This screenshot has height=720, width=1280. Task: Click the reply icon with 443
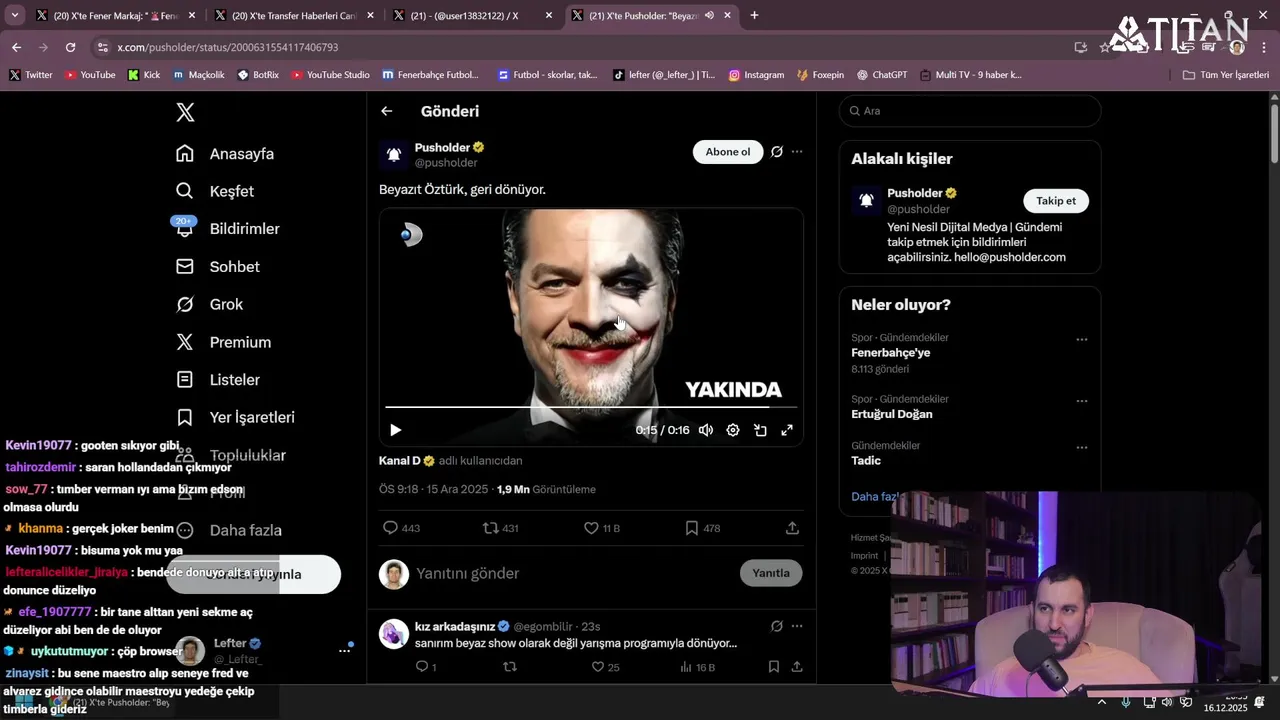coord(401,528)
